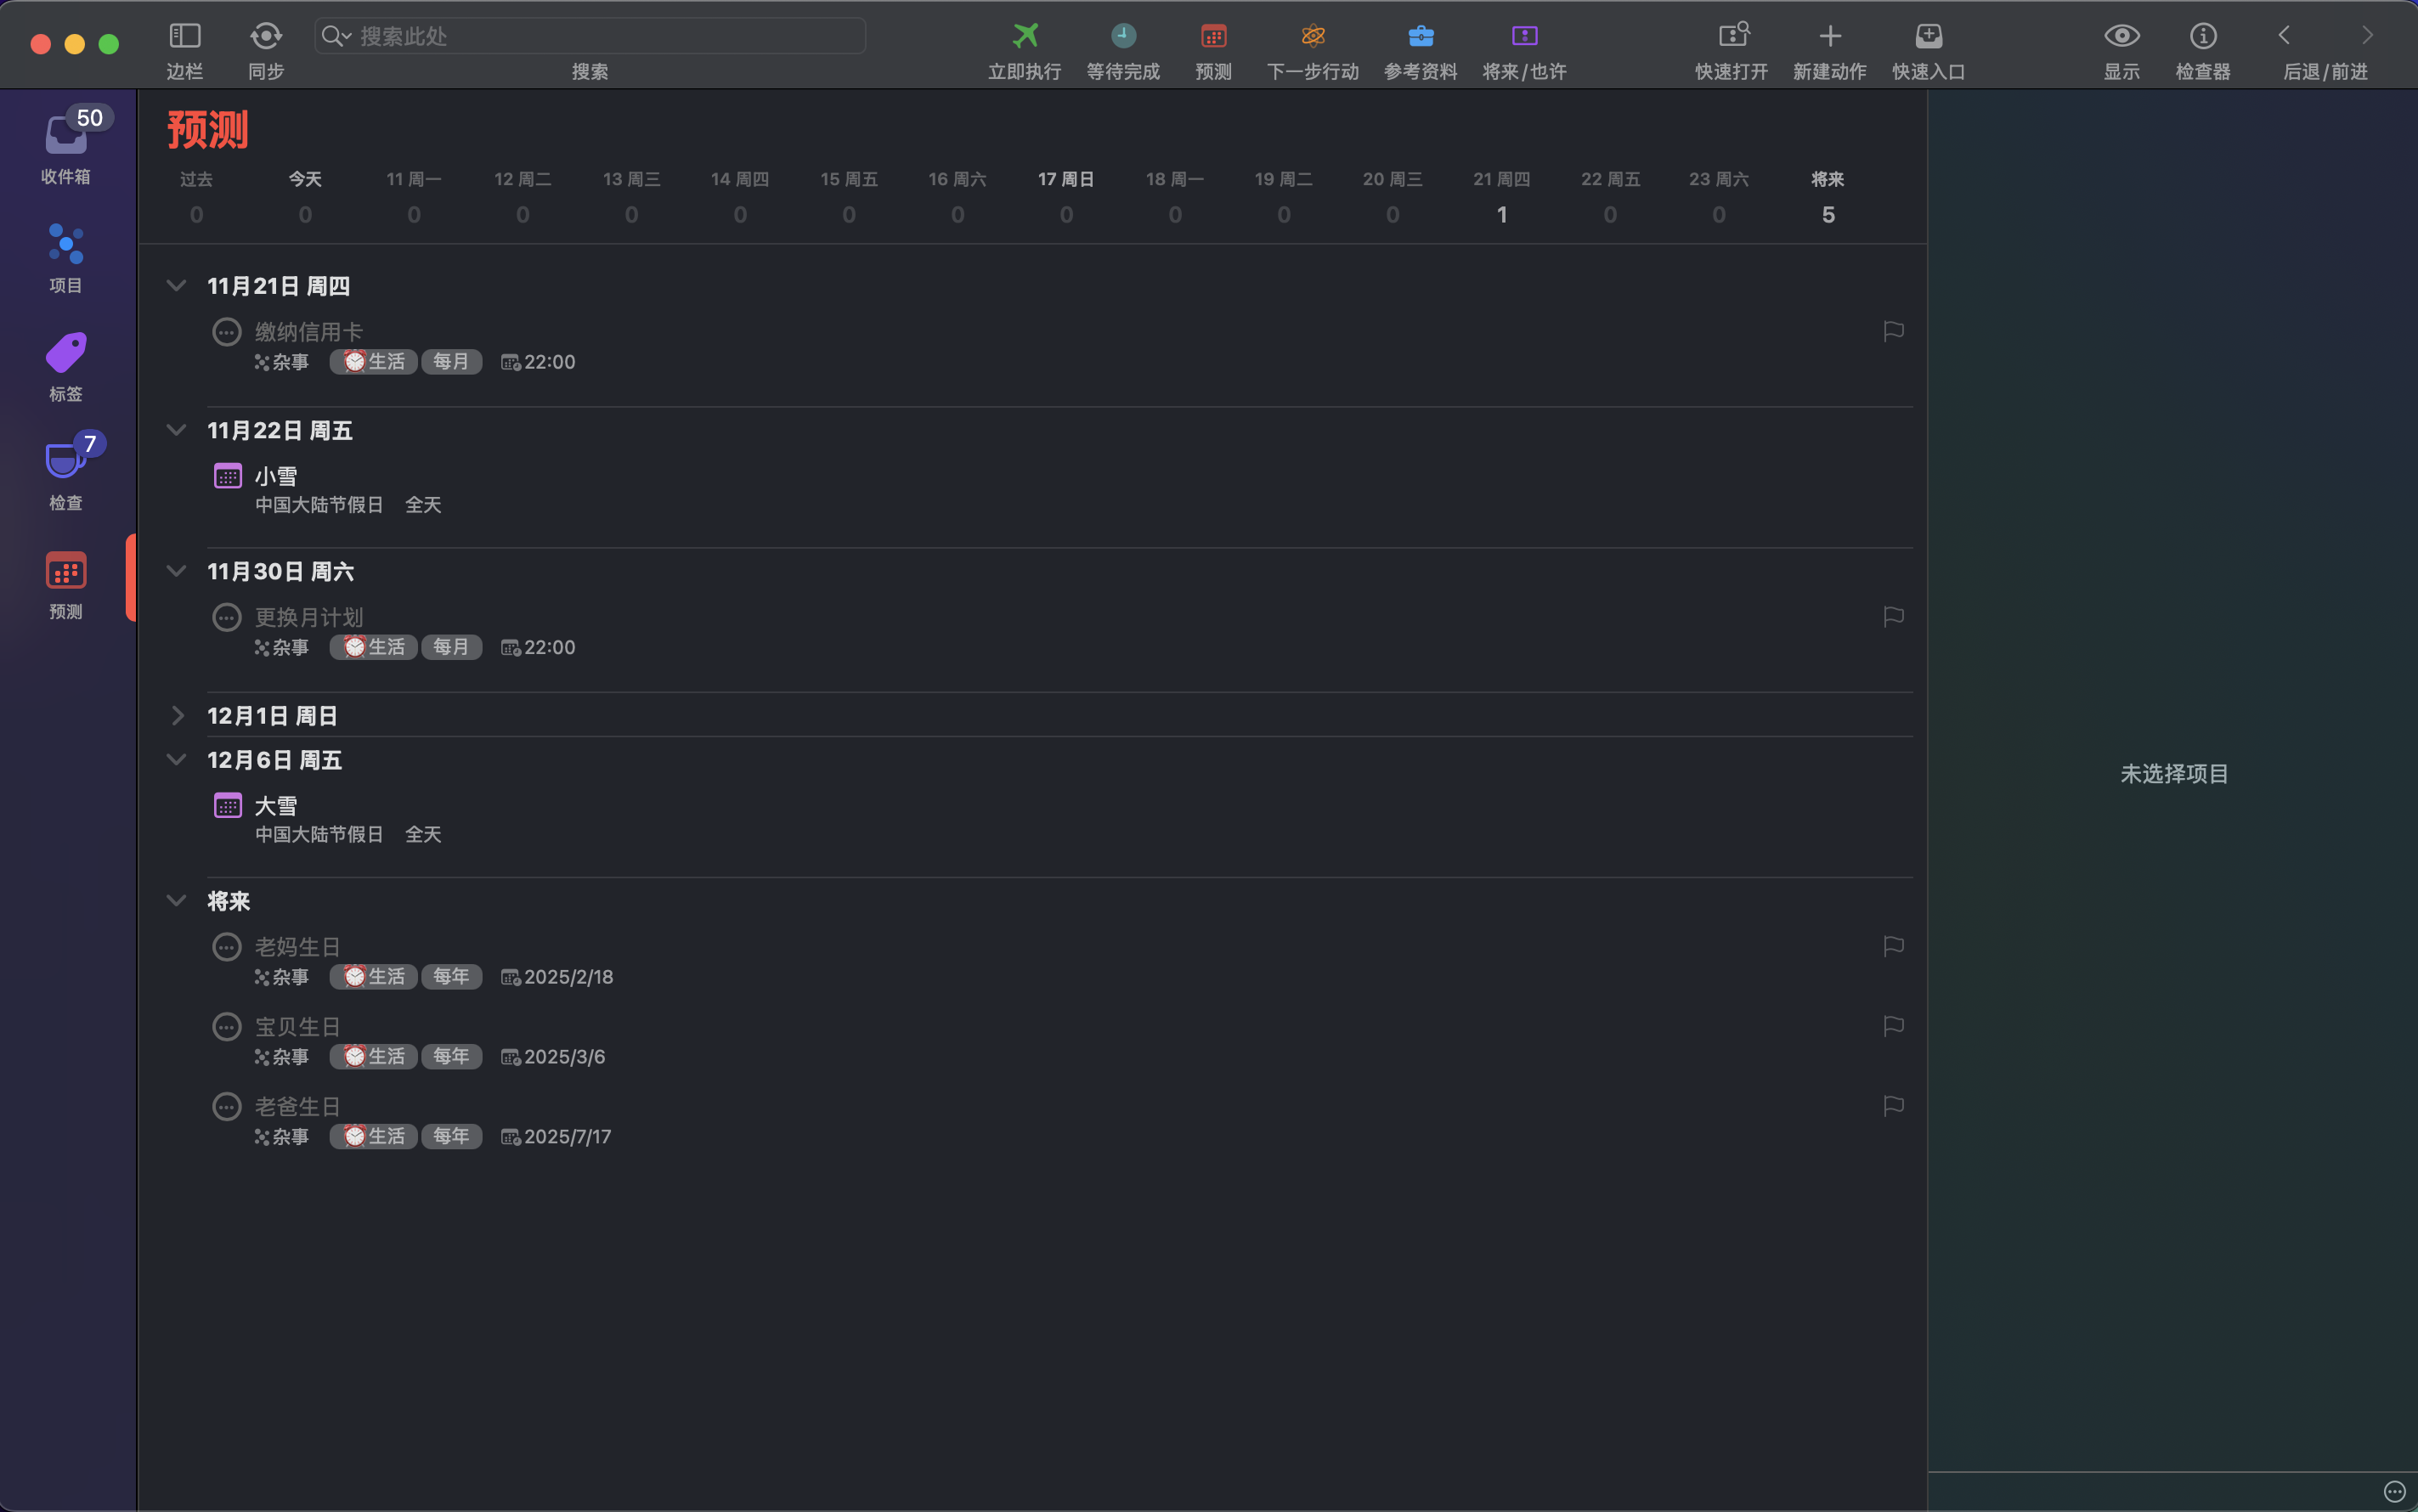Select the 今天 forecast day
This screenshot has width=2418, height=1512.
(305, 197)
